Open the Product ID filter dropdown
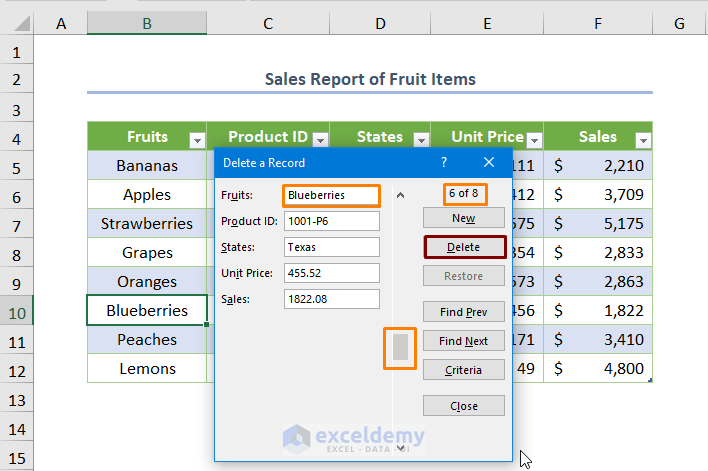 319,141
